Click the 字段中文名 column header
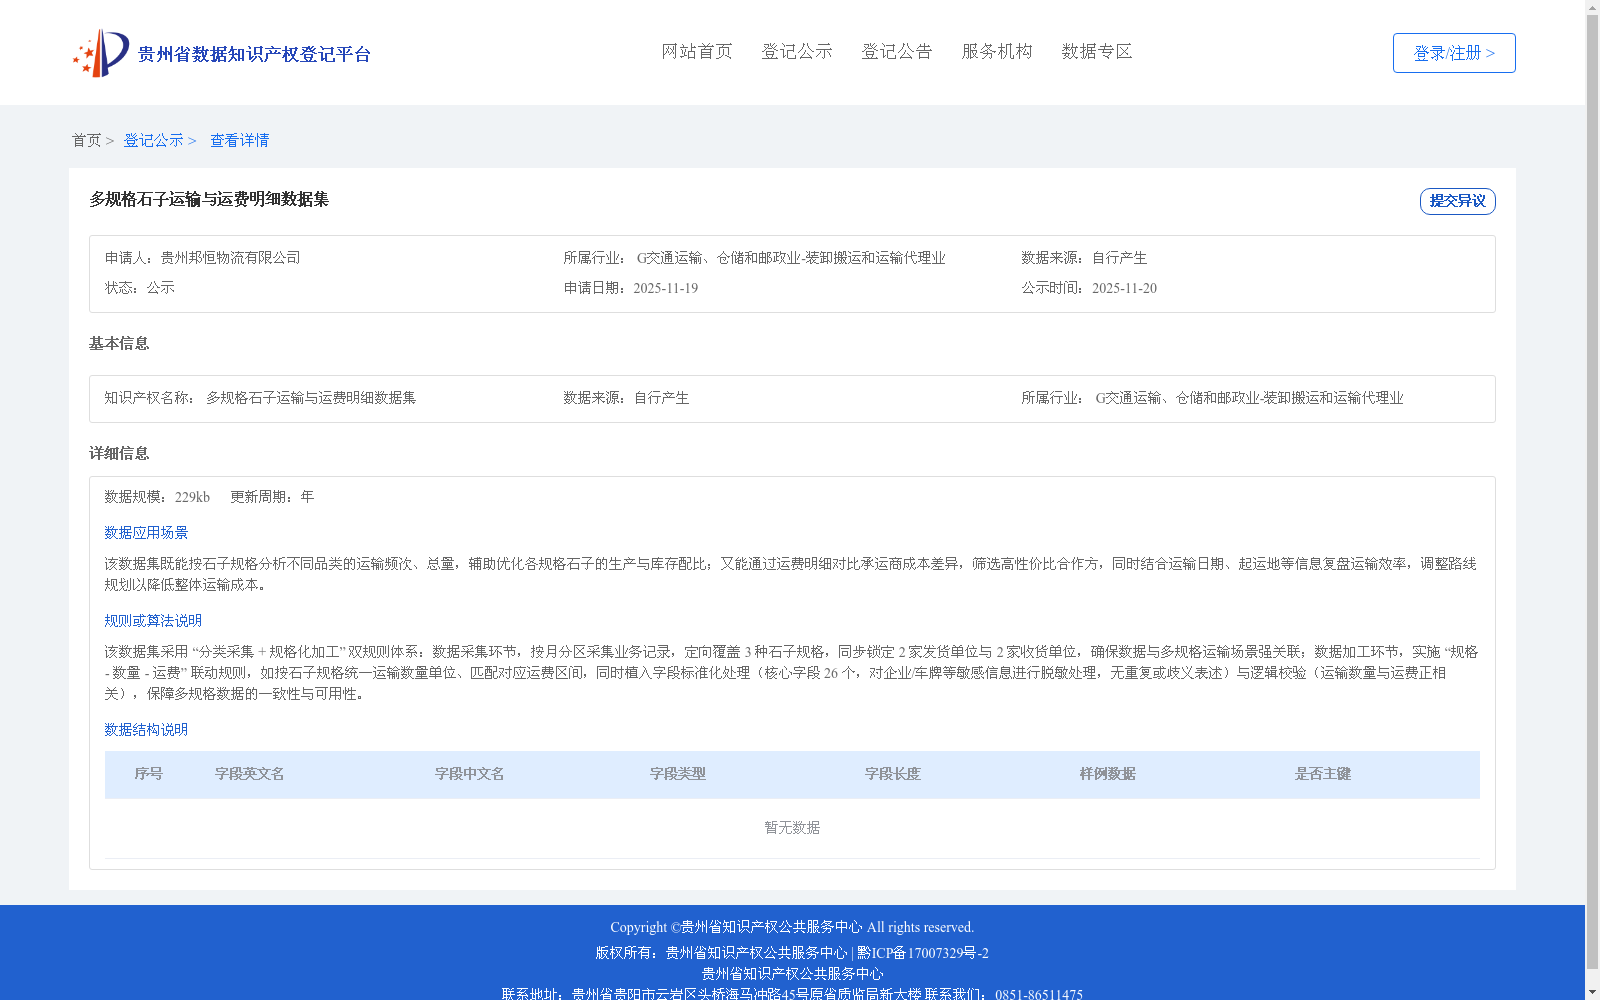Image resolution: width=1600 pixels, height=1000 pixels. (x=470, y=774)
